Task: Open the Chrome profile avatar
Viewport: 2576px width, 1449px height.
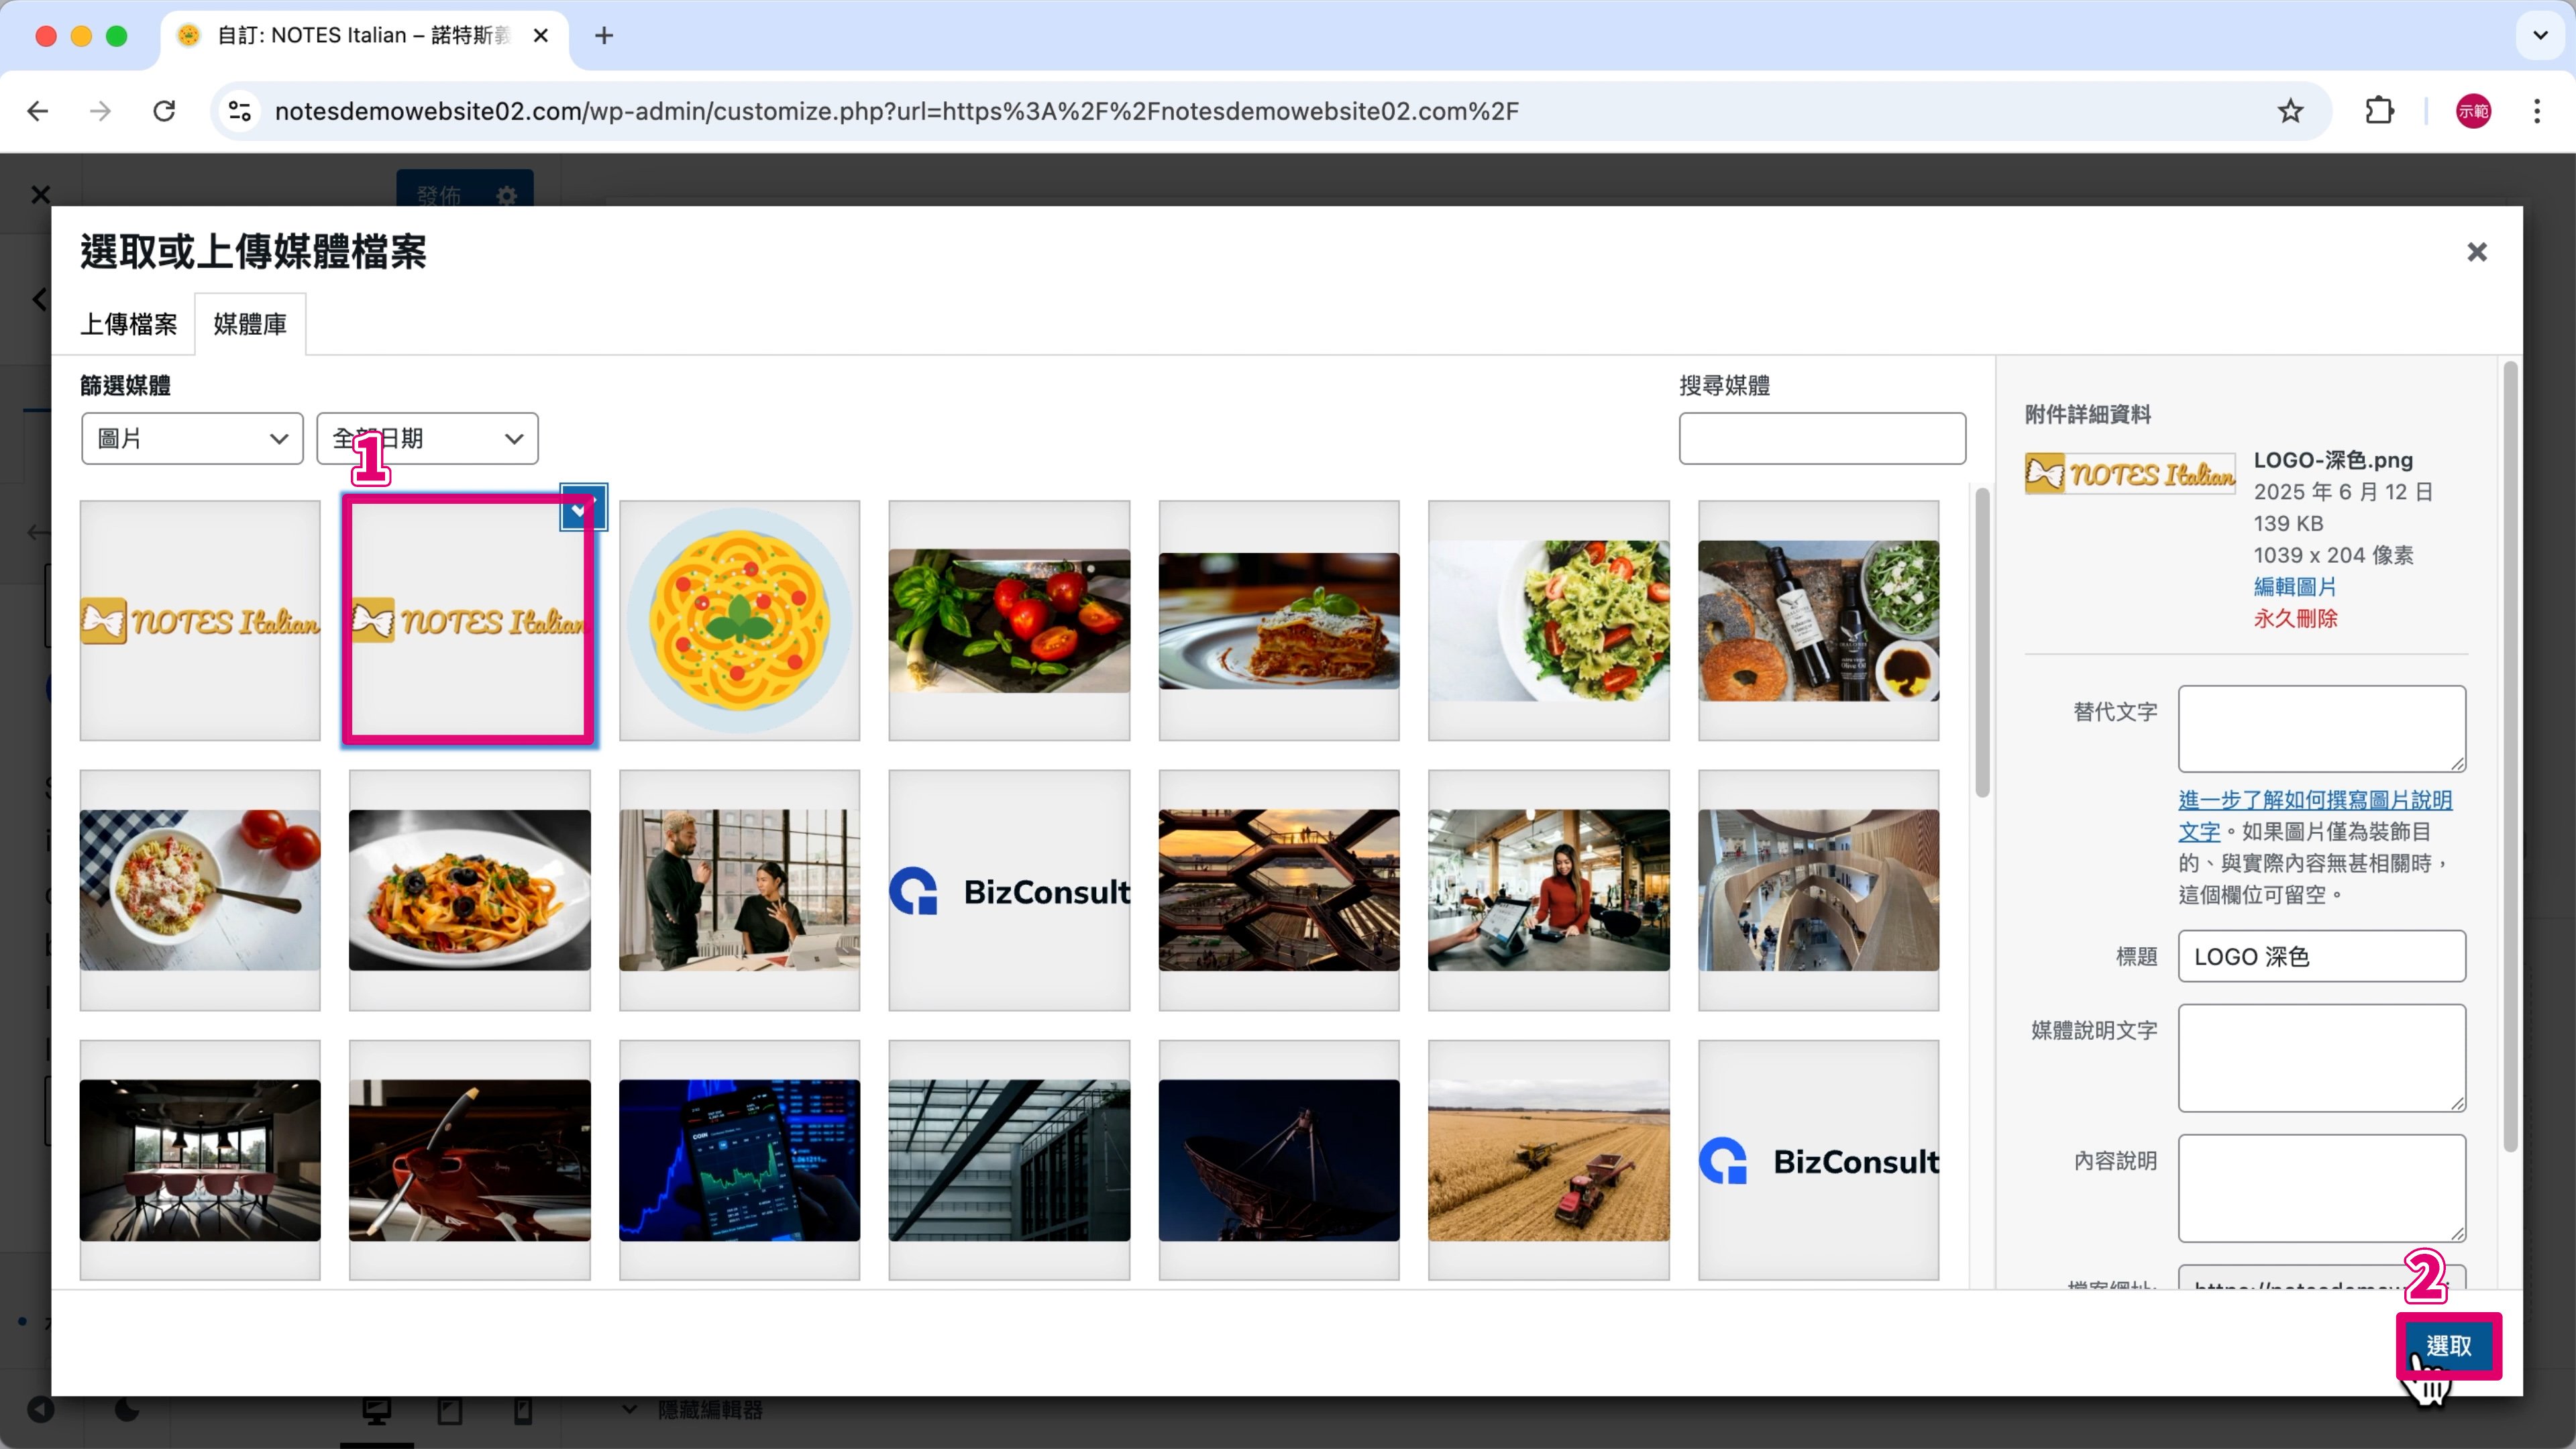Action: pos(2473,111)
